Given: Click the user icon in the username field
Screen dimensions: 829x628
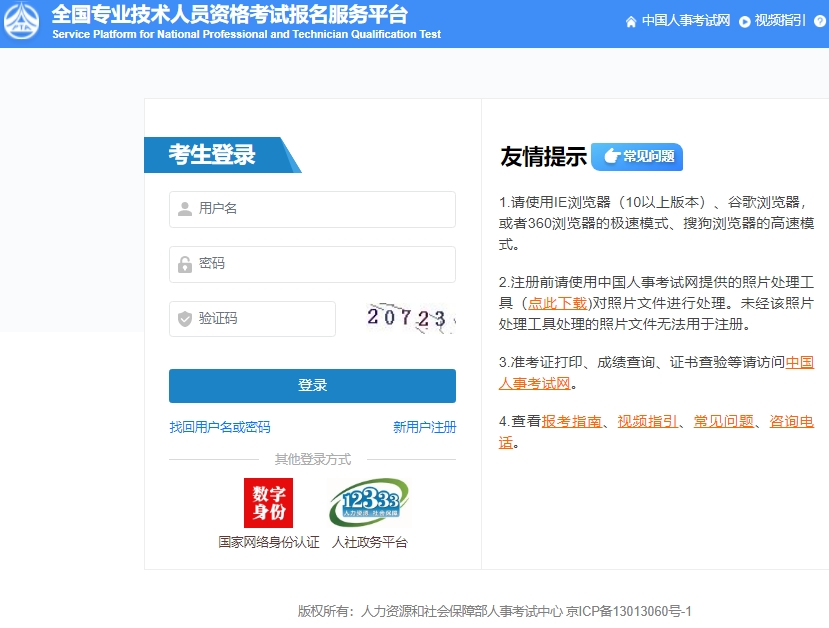Looking at the screenshot, I should pyautogui.click(x=184, y=209).
